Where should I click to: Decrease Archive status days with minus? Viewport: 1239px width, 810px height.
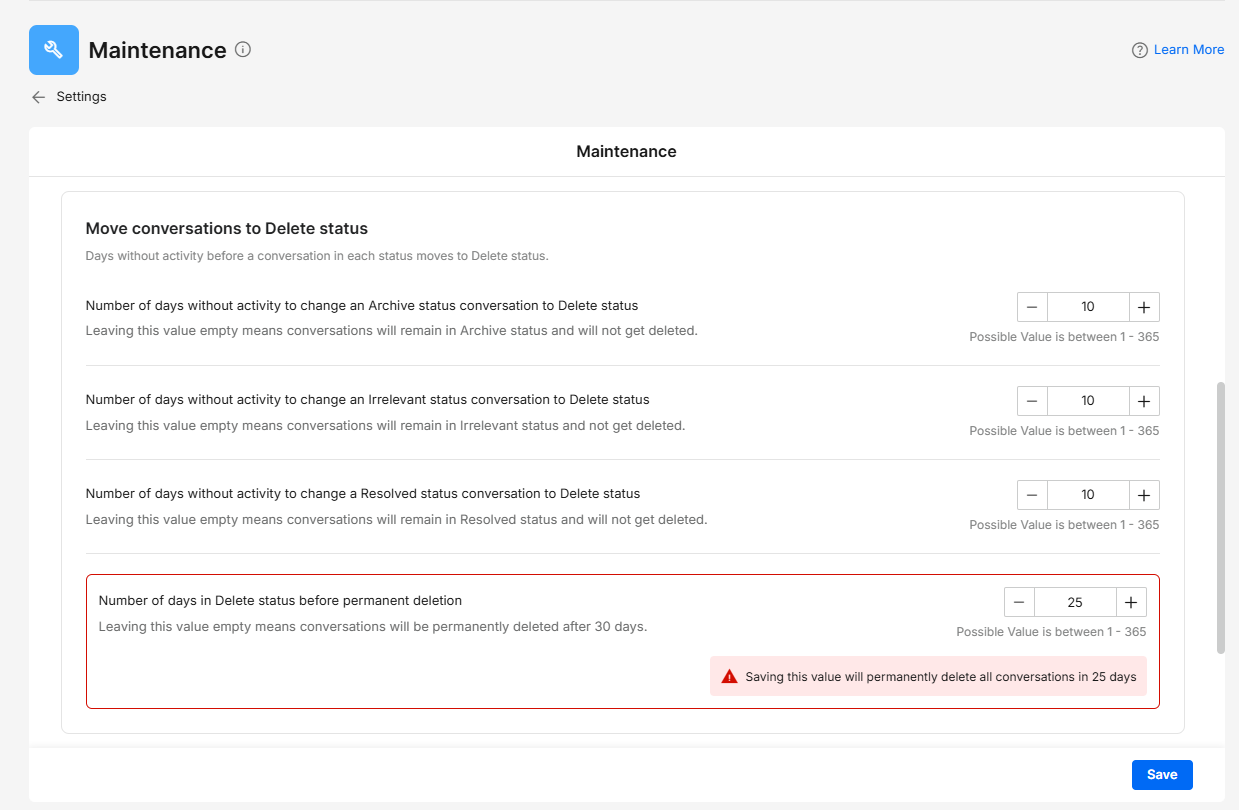pyautogui.click(x=1032, y=307)
